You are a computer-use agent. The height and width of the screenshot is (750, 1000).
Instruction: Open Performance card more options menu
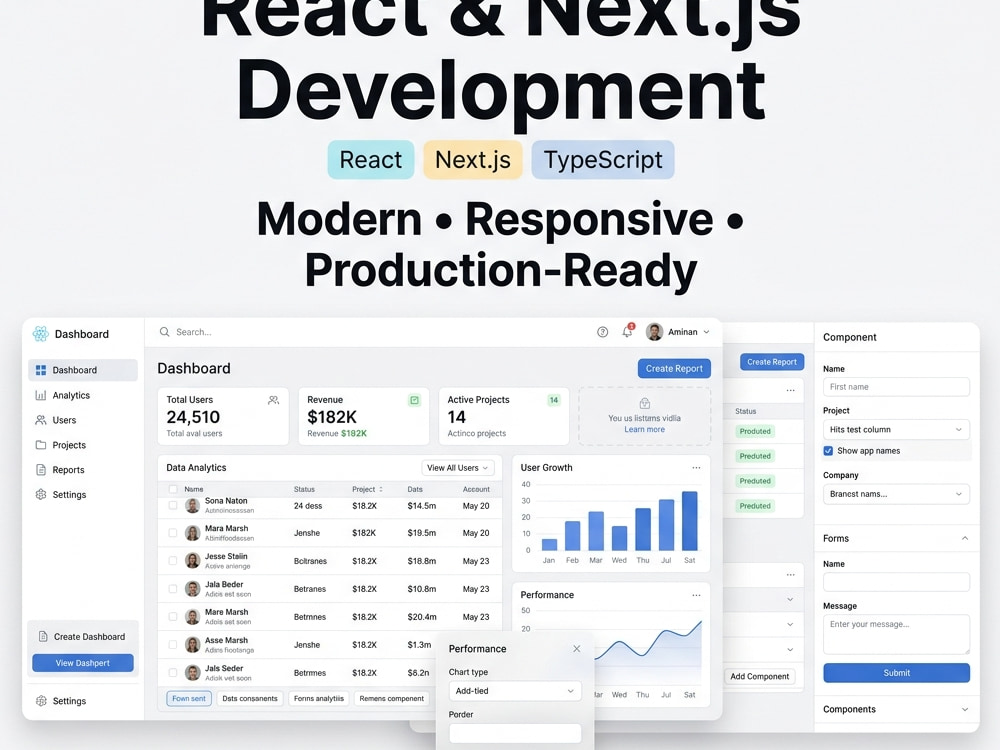696,595
